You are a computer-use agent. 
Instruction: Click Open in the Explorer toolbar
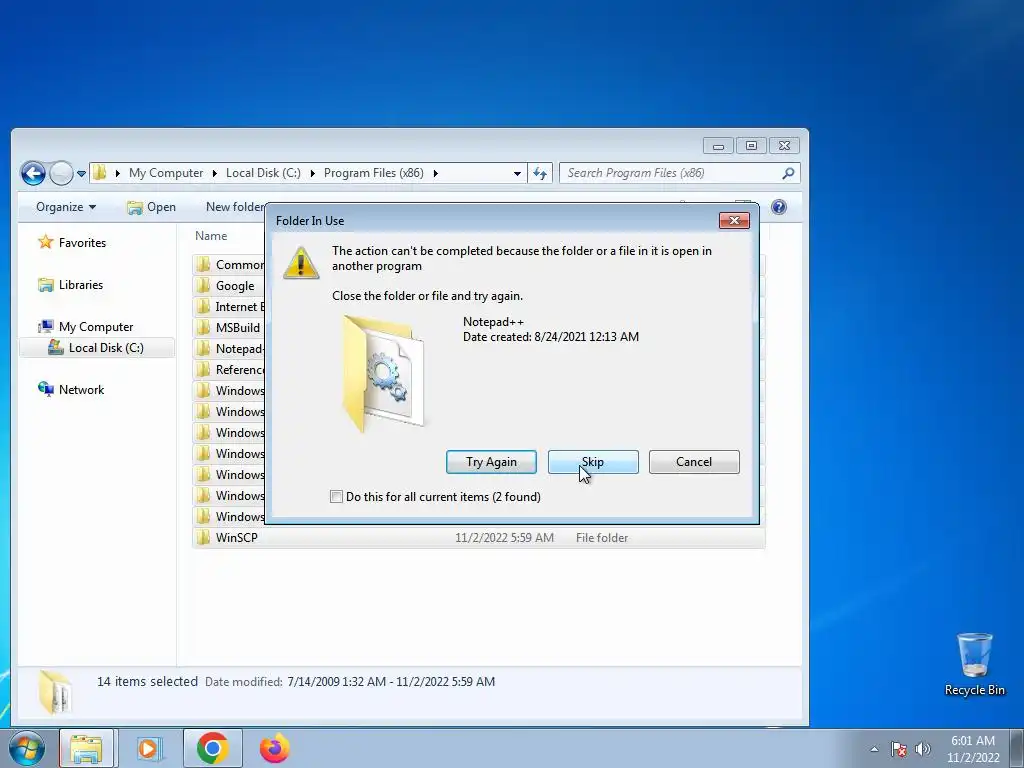(152, 207)
